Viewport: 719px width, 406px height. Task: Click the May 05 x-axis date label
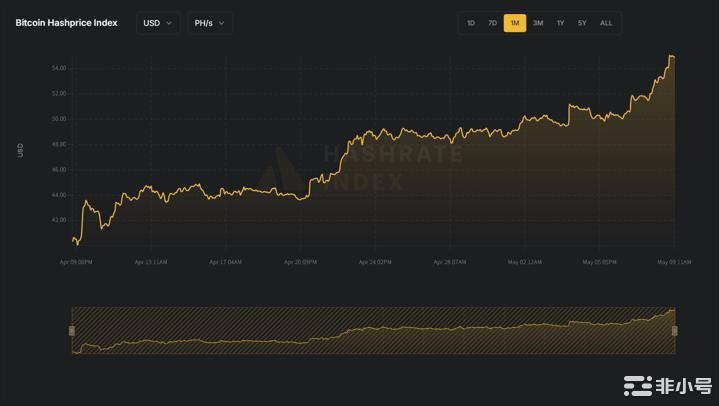tap(599, 262)
